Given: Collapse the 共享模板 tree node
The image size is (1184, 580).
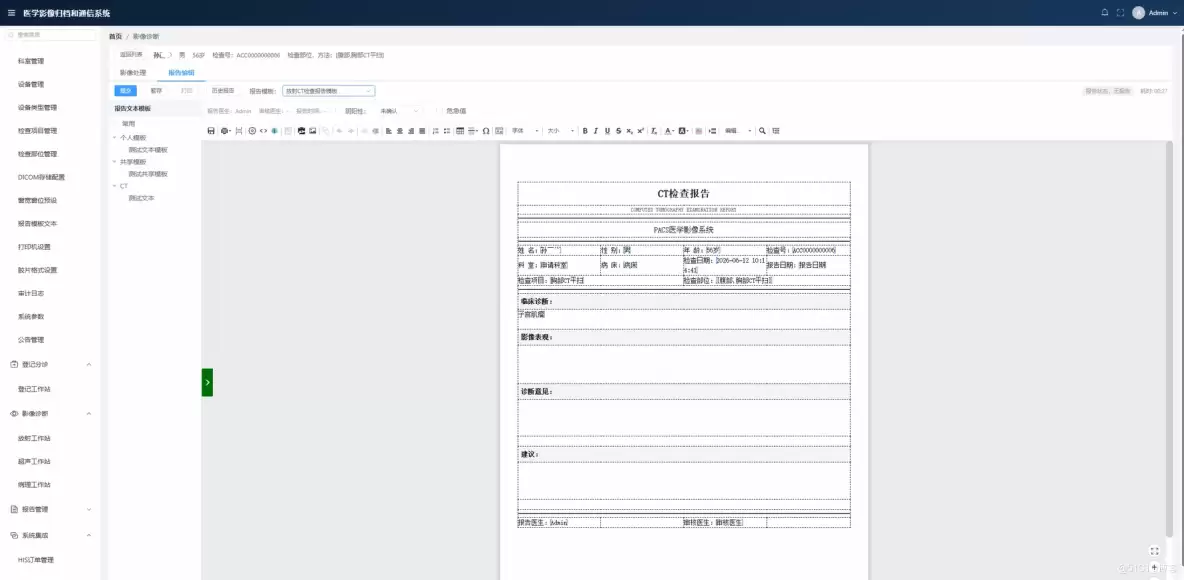Looking at the screenshot, I should [114, 162].
